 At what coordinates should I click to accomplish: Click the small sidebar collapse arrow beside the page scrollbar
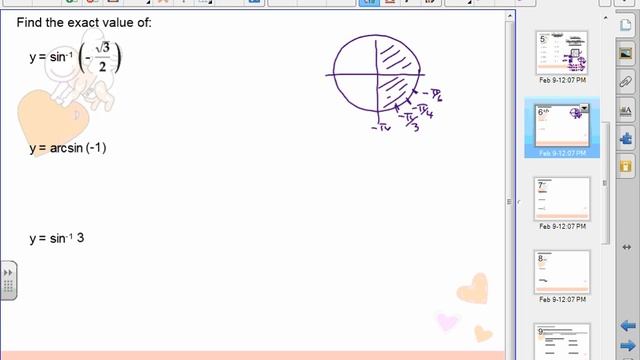(x=519, y=202)
